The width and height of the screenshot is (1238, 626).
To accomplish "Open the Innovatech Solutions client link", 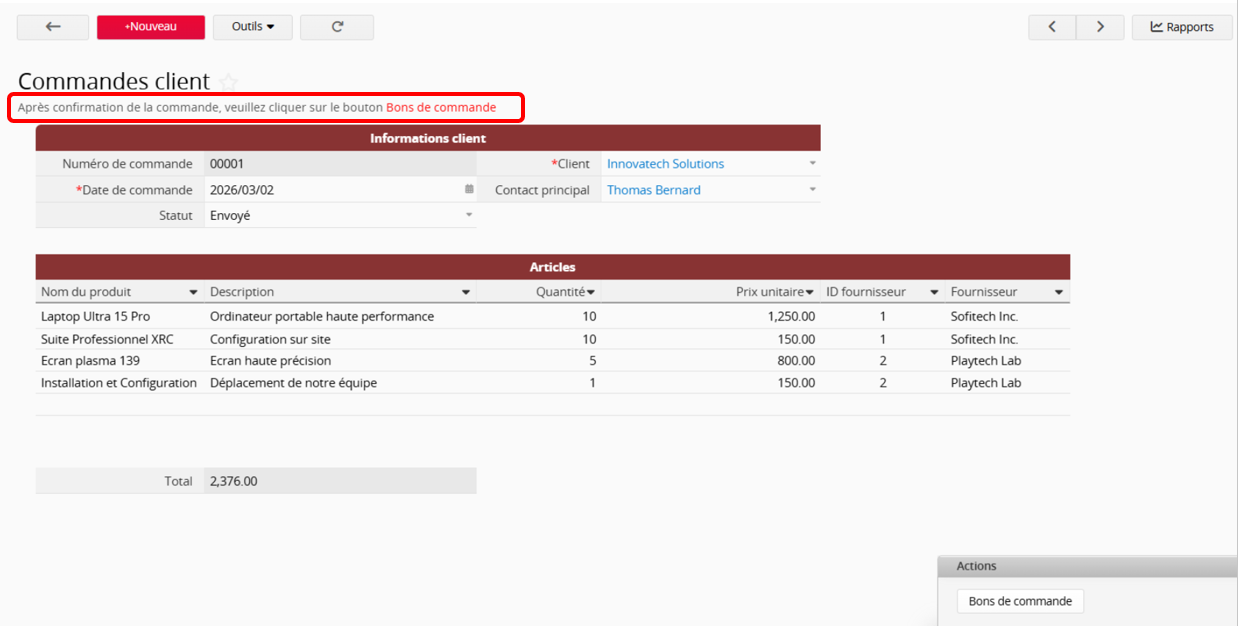I will [665, 163].
